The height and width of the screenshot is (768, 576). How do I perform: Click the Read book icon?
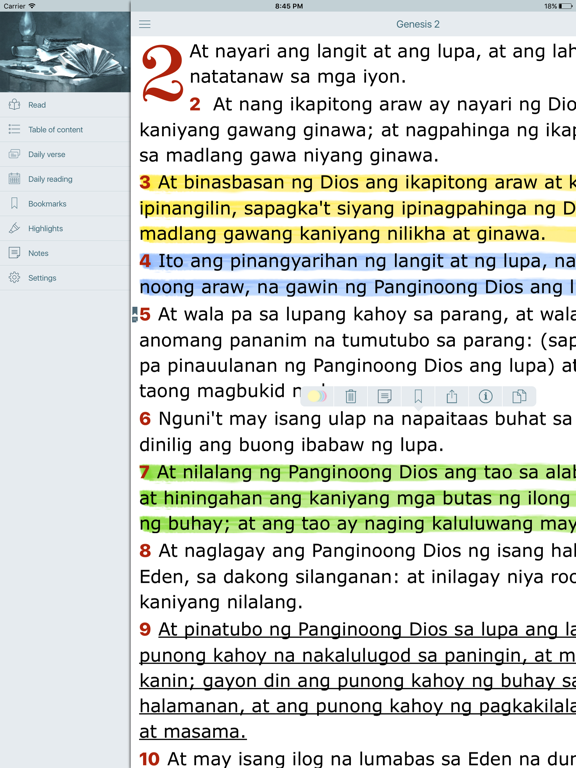click(14, 104)
